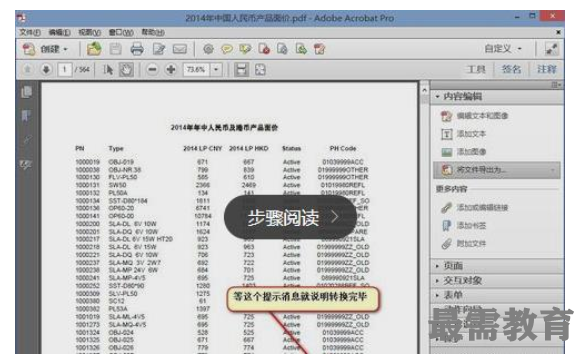
Task: Click the Save floppy disk icon
Action: click(x=115, y=49)
